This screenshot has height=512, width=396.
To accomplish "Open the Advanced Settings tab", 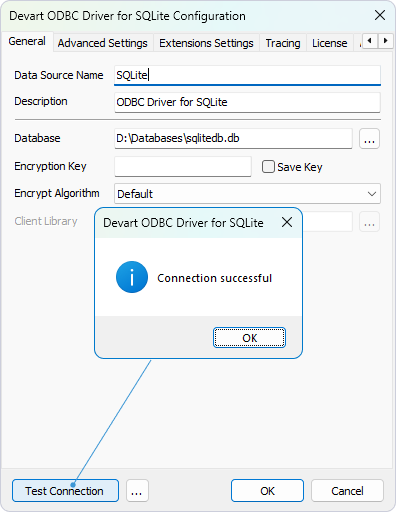I will pyautogui.click(x=103, y=43).
